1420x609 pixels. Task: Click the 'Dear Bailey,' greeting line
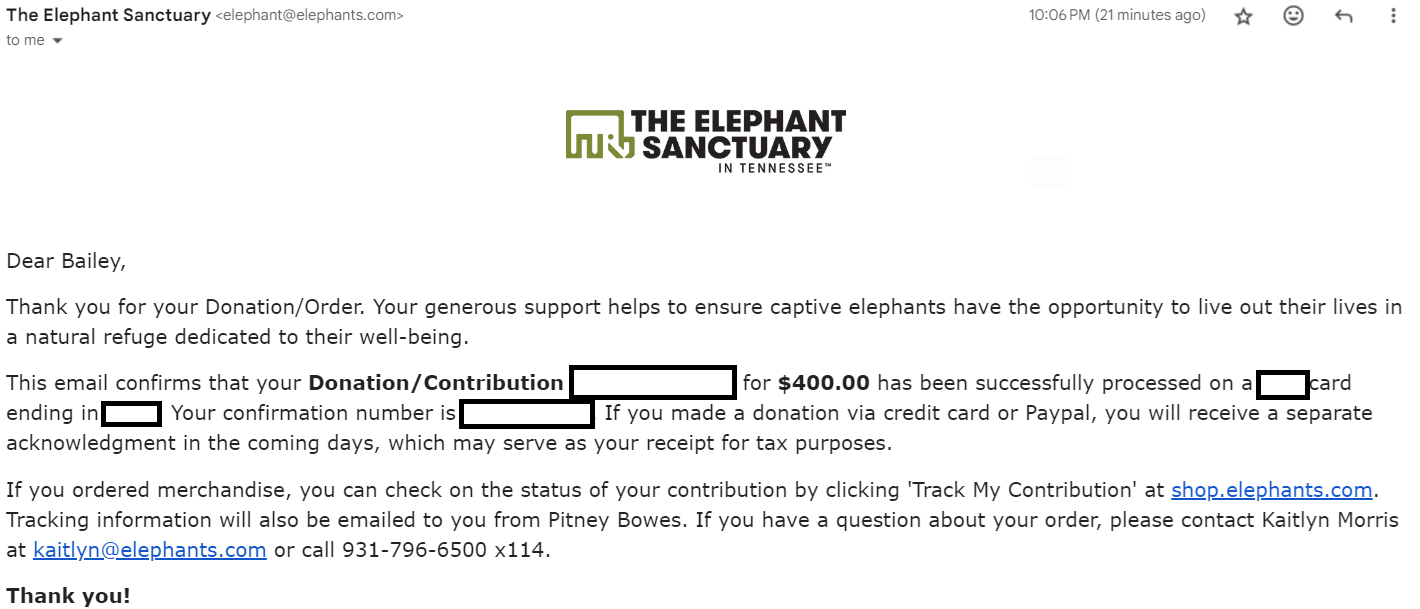click(66, 262)
